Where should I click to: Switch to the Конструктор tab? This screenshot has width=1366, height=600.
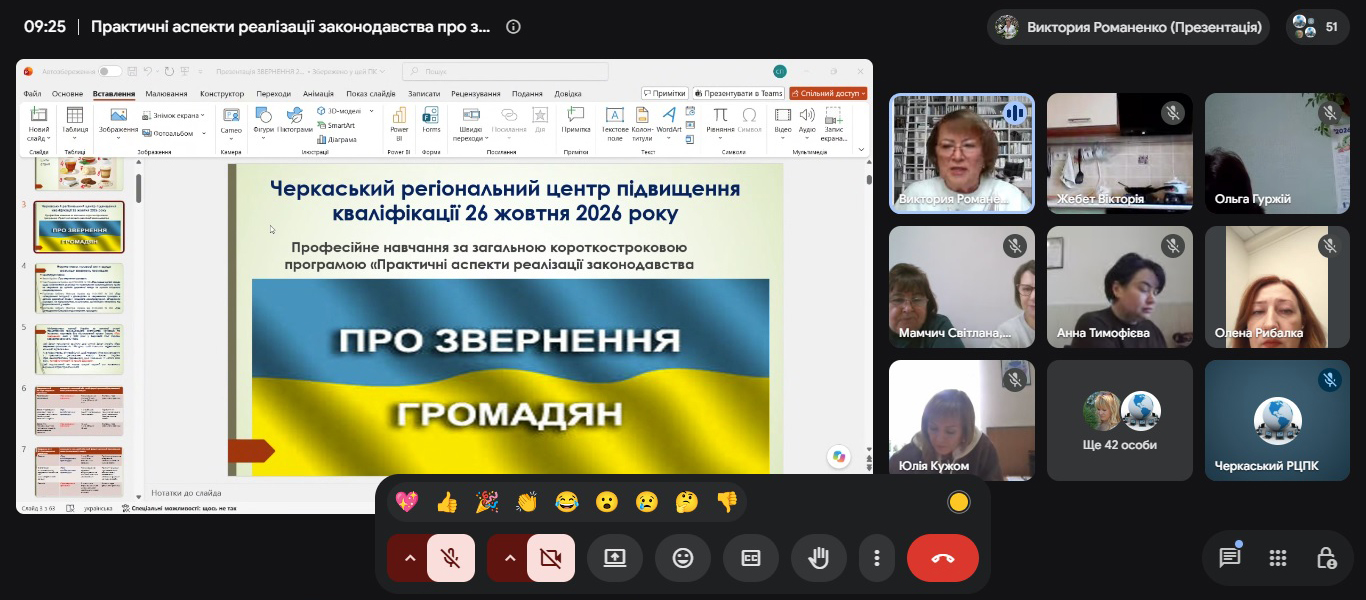[222, 94]
